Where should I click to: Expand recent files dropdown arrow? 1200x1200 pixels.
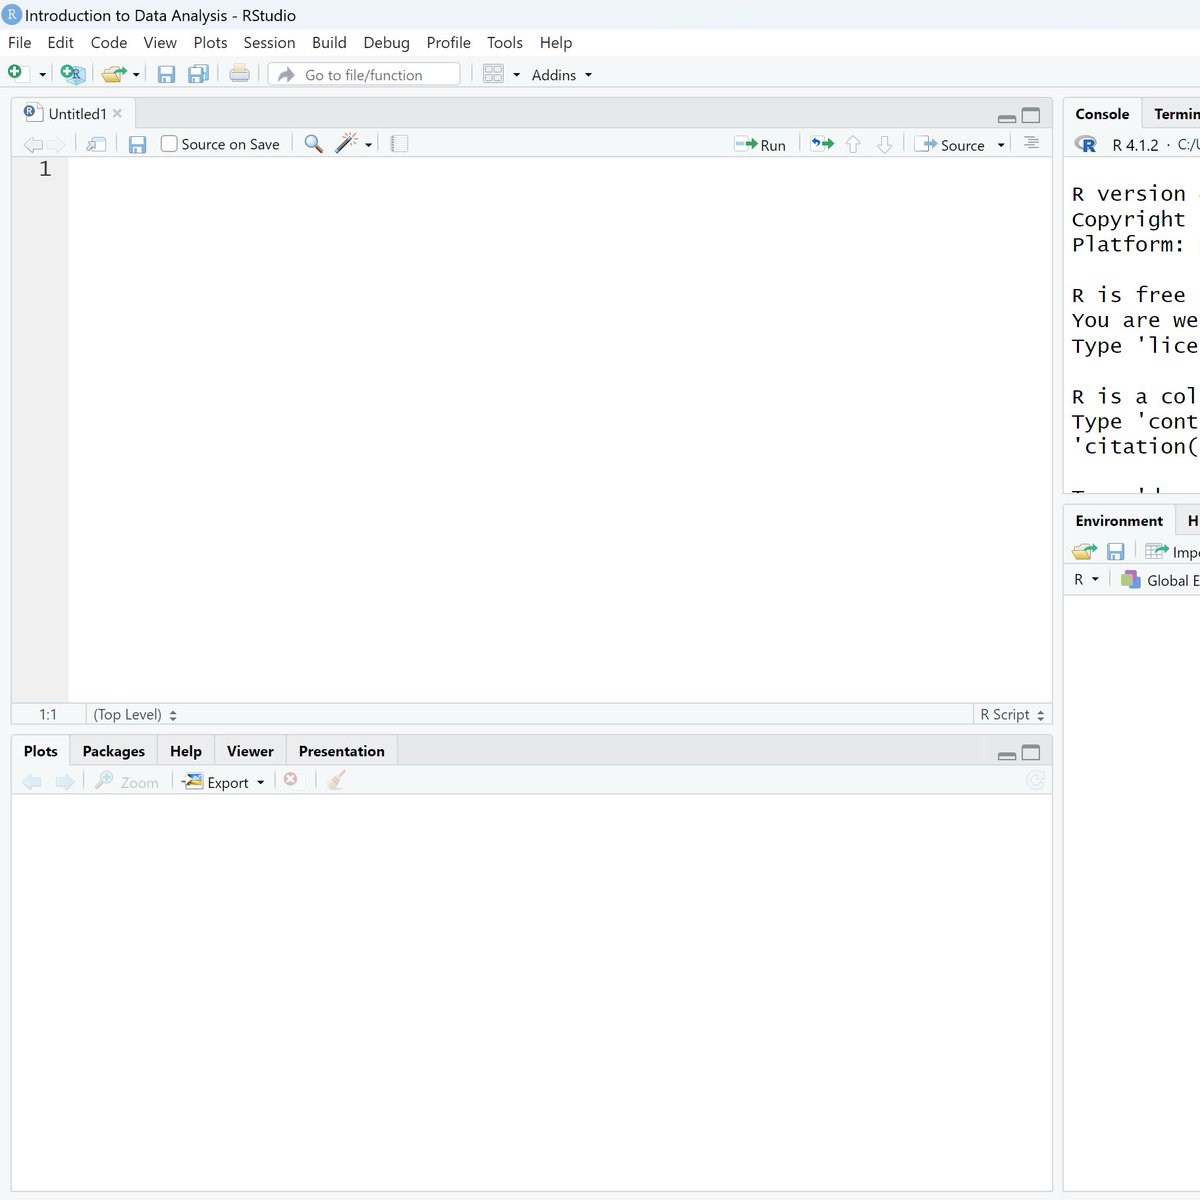[x=136, y=75]
